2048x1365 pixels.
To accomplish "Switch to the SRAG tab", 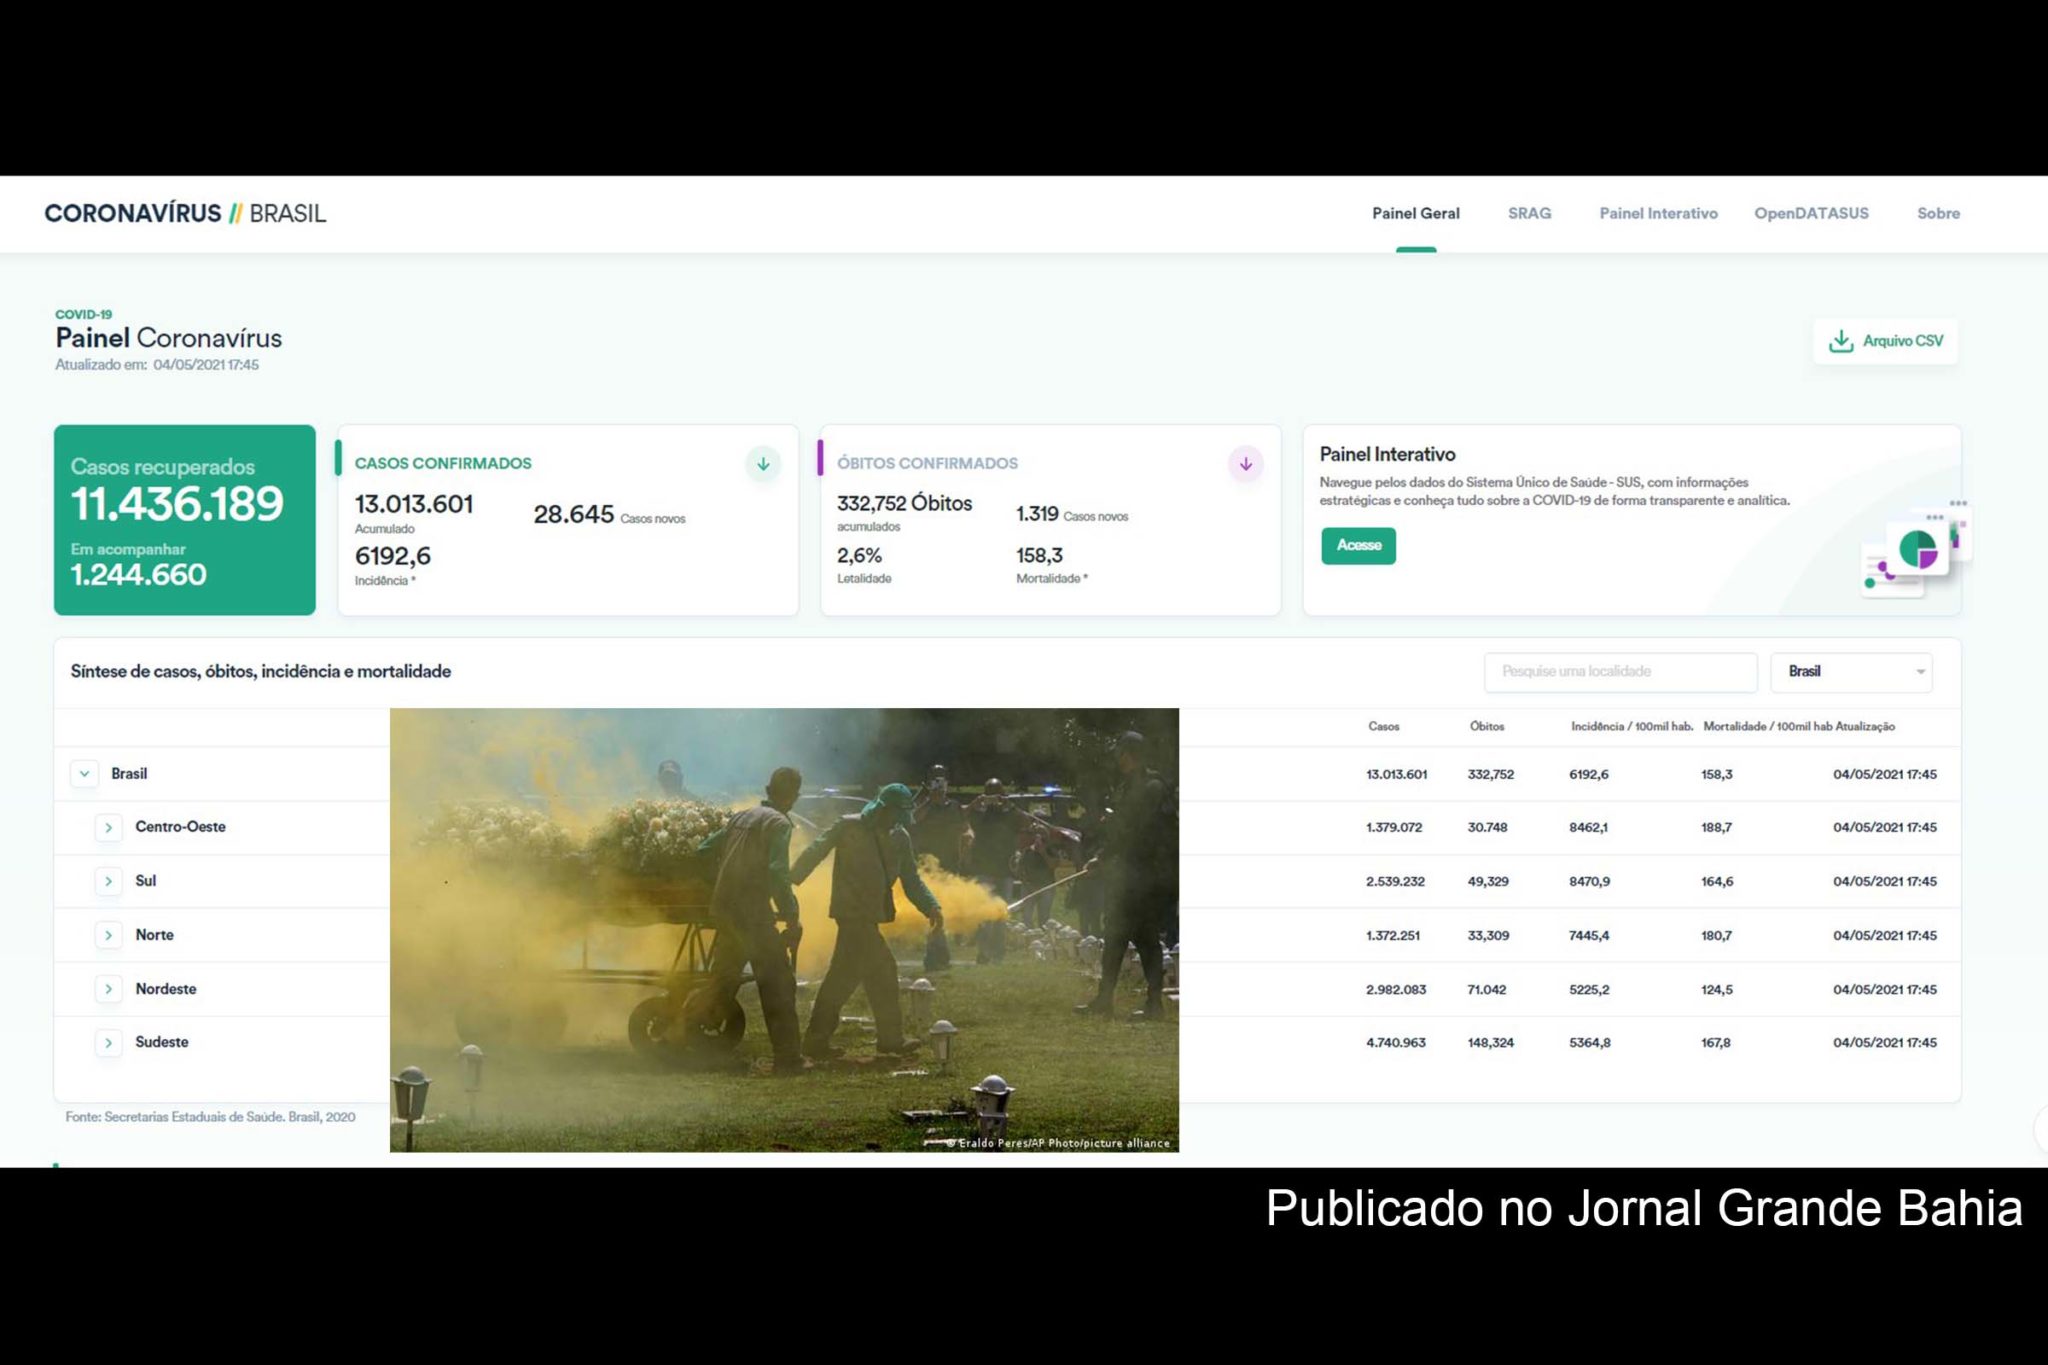I will [x=1530, y=213].
